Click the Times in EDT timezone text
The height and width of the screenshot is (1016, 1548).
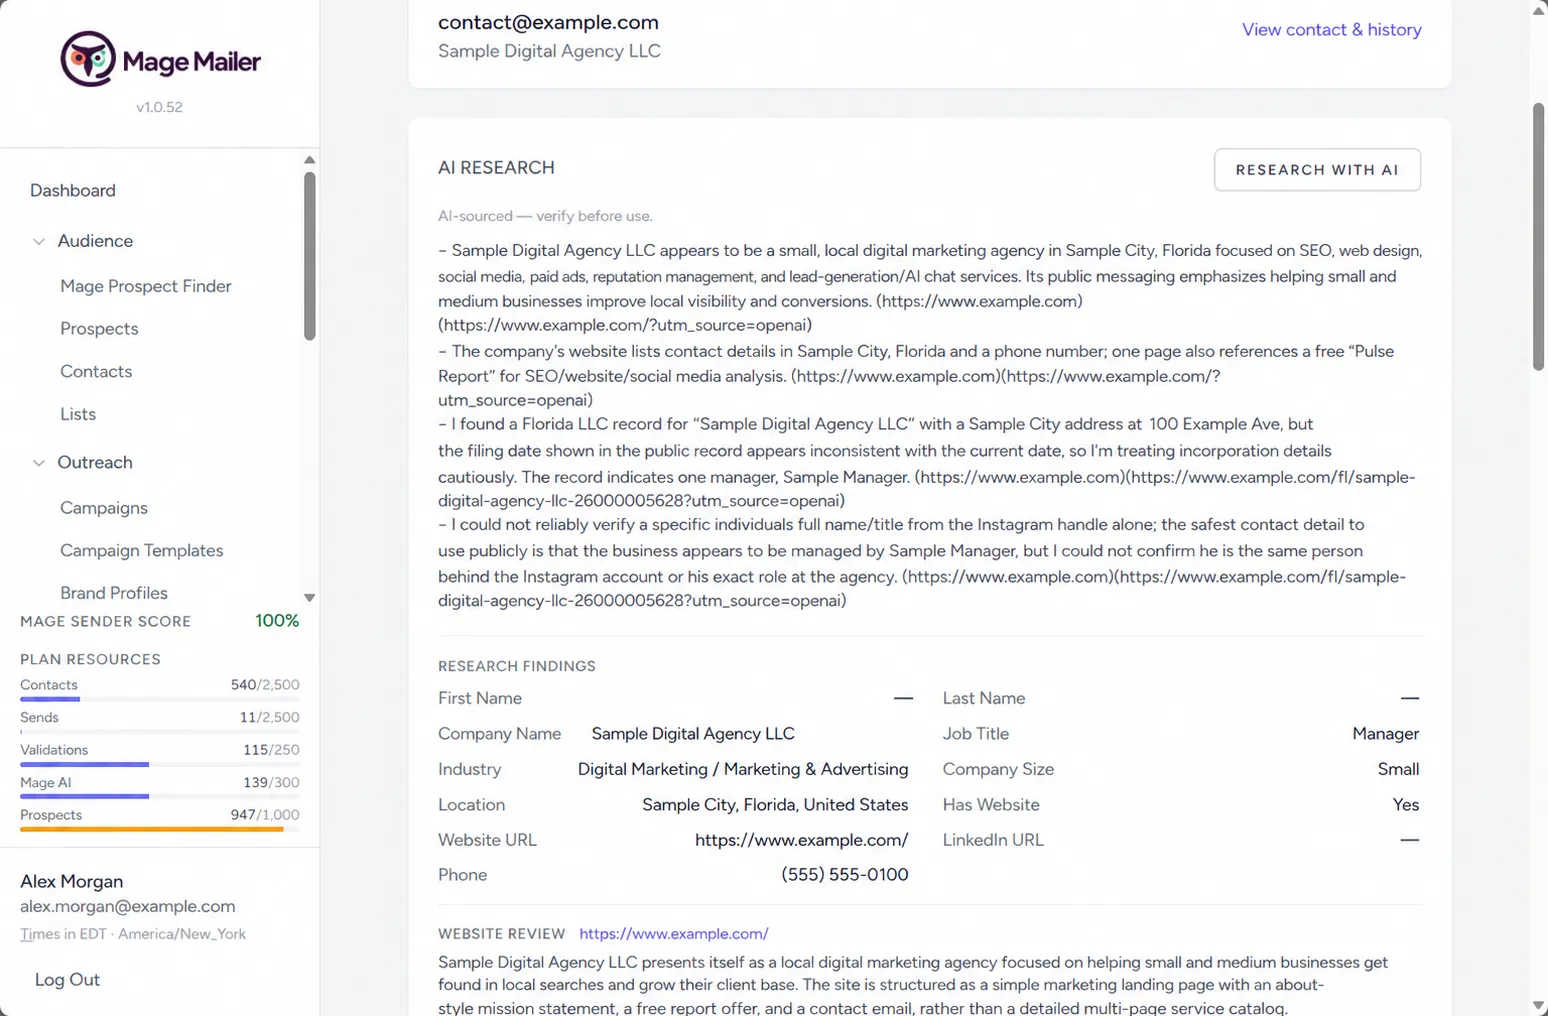[x=133, y=934]
